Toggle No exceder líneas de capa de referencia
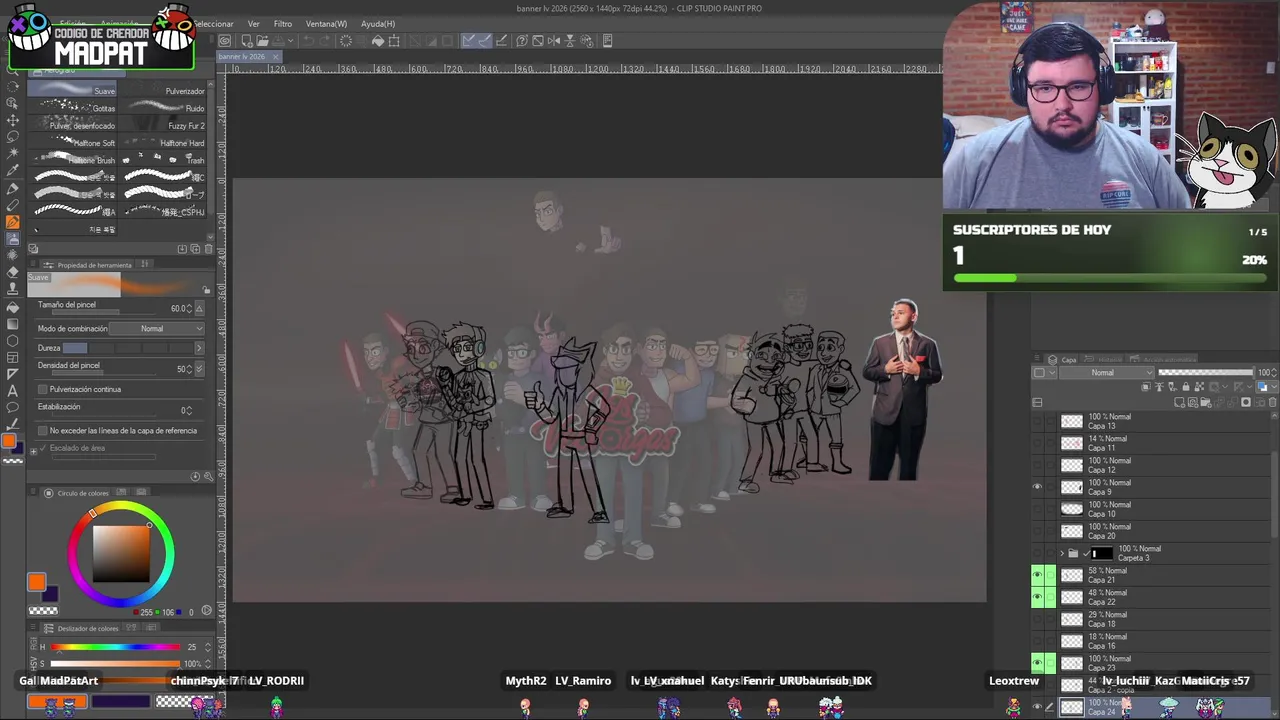The height and width of the screenshot is (720, 1280). click(x=42, y=430)
